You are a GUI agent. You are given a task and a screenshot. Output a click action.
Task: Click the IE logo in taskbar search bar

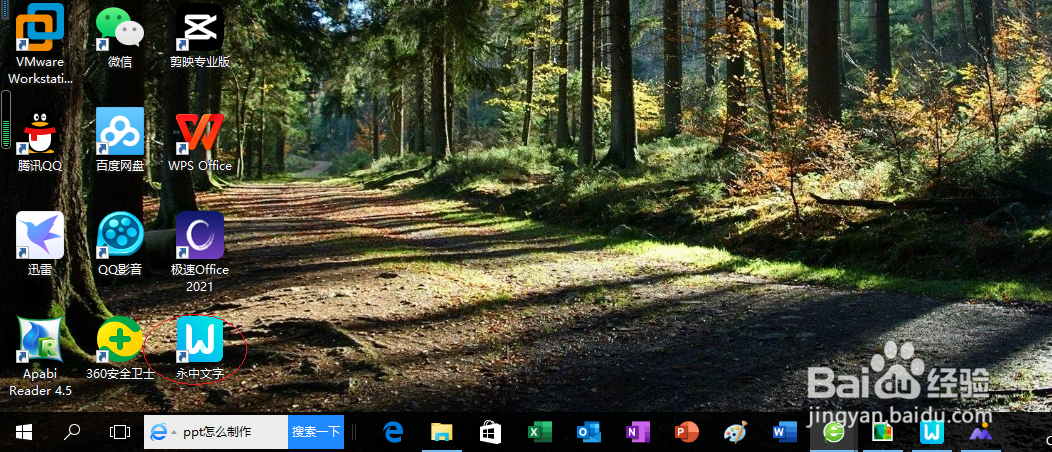158,432
